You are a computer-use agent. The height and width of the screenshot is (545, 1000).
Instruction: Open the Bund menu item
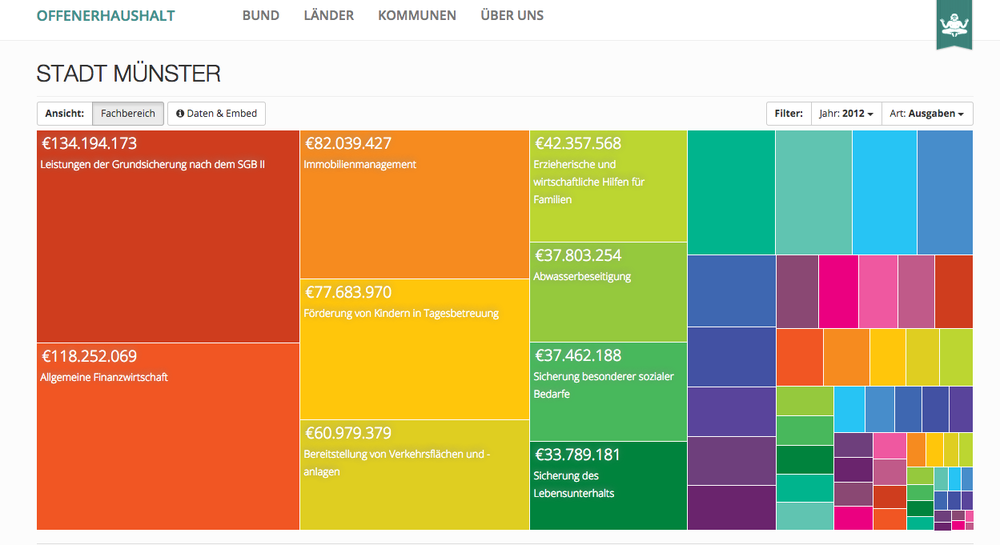(x=261, y=16)
